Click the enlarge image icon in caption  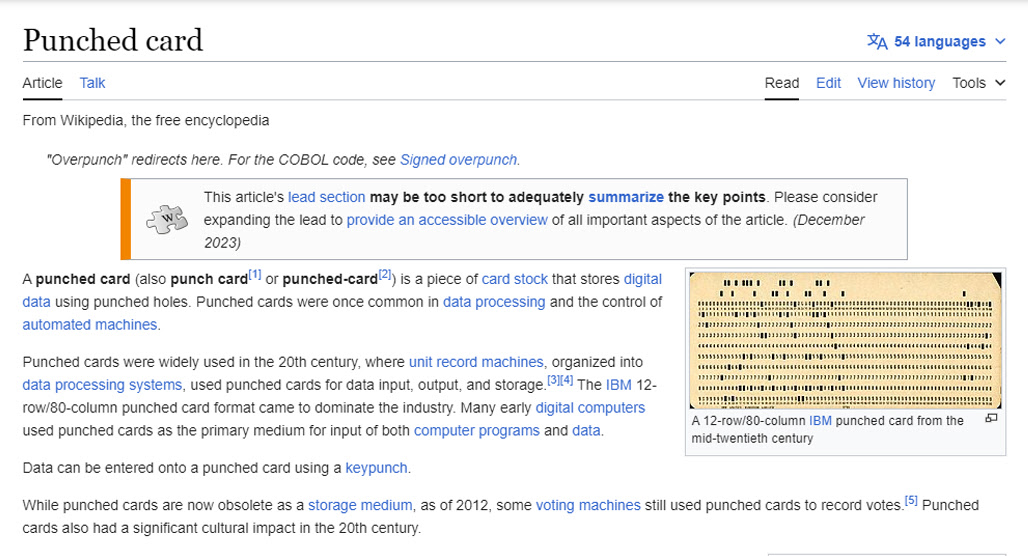[991, 418]
